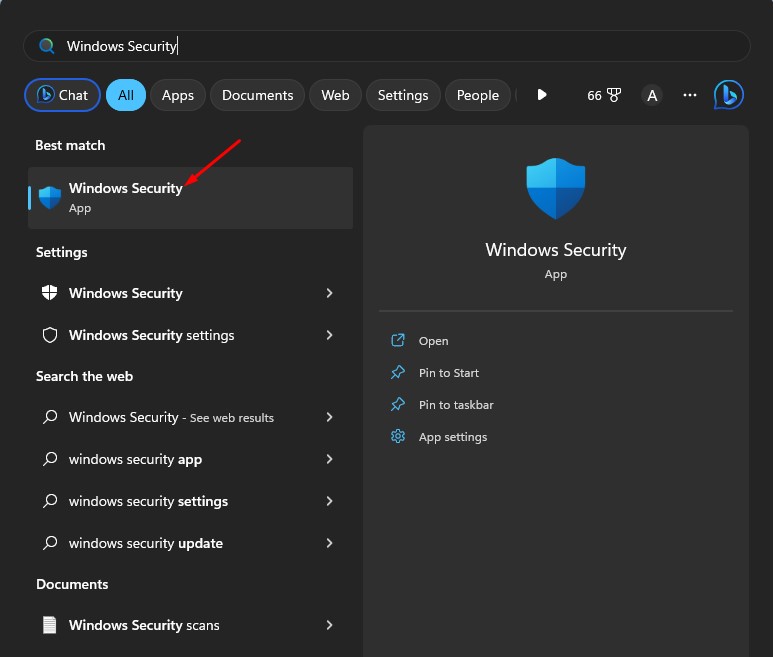773x657 pixels.
Task: Click the Bing icon at top right
Action: click(x=728, y=95)
